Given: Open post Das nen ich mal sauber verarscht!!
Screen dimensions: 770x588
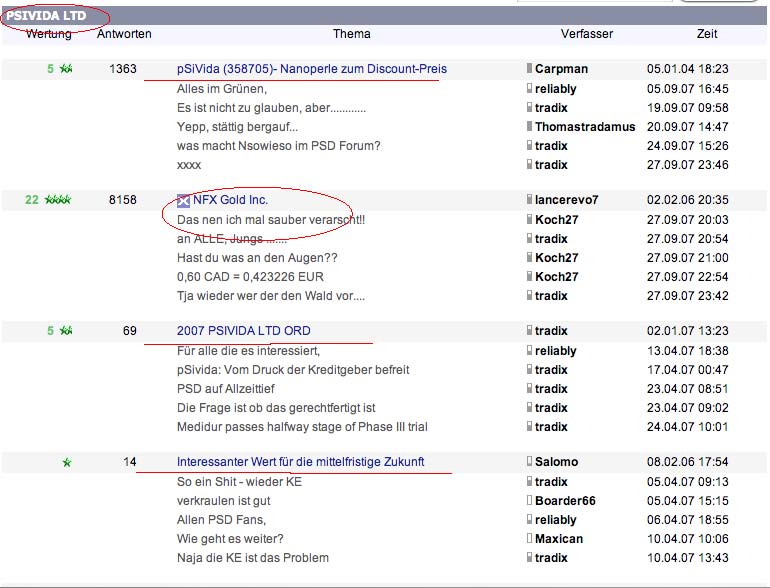Looking at the screenshot, I should click(271, 220).
